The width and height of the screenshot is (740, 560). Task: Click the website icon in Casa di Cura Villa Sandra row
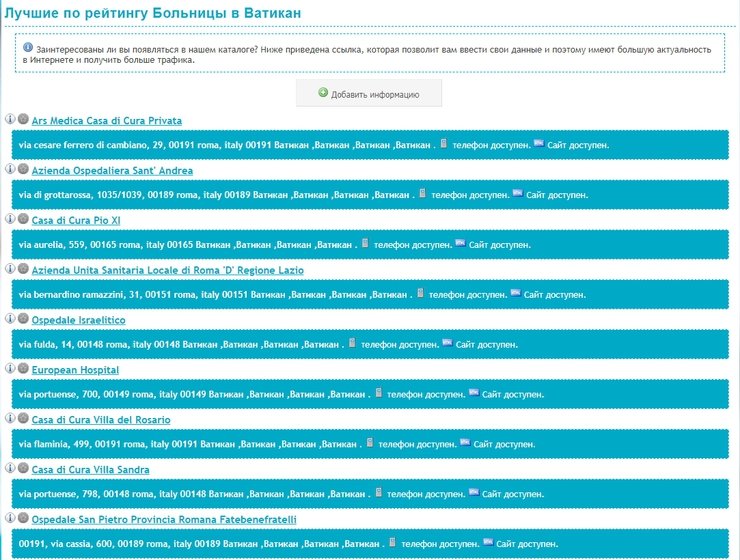(x=473, y=493)
